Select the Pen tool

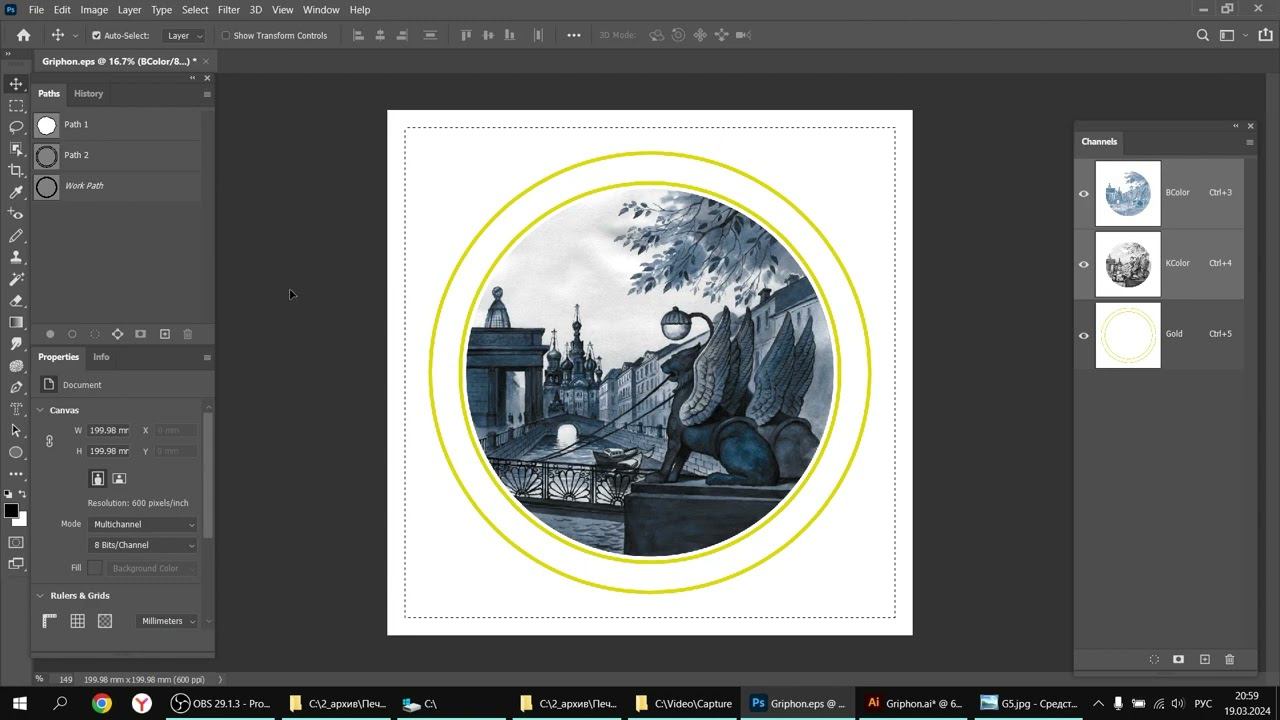click(x=16, y=387)
